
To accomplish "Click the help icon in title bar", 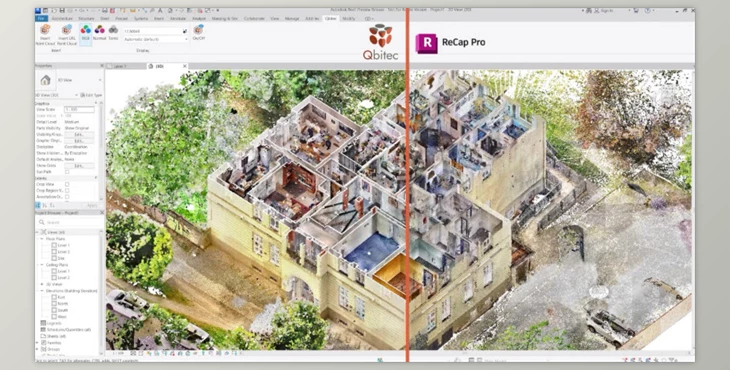I will 647,10.
